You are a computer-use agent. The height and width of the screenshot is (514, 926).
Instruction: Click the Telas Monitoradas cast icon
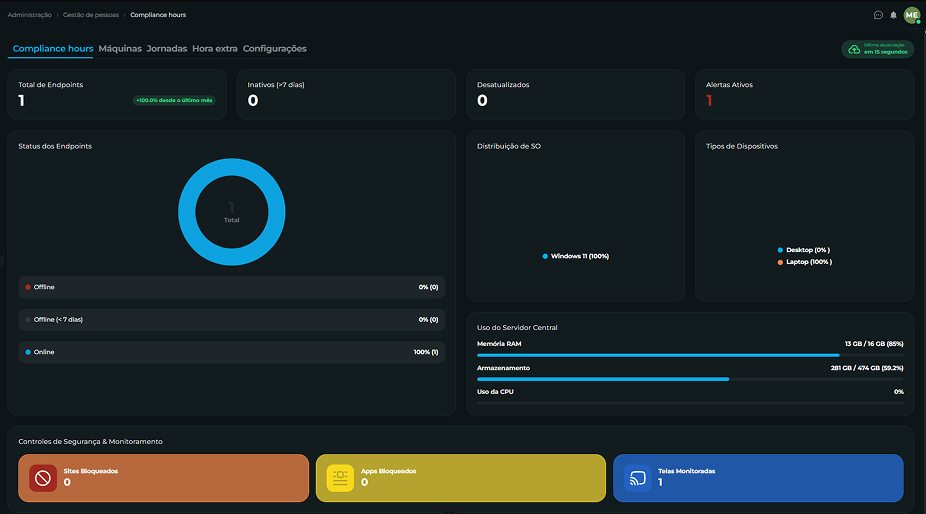638,478
